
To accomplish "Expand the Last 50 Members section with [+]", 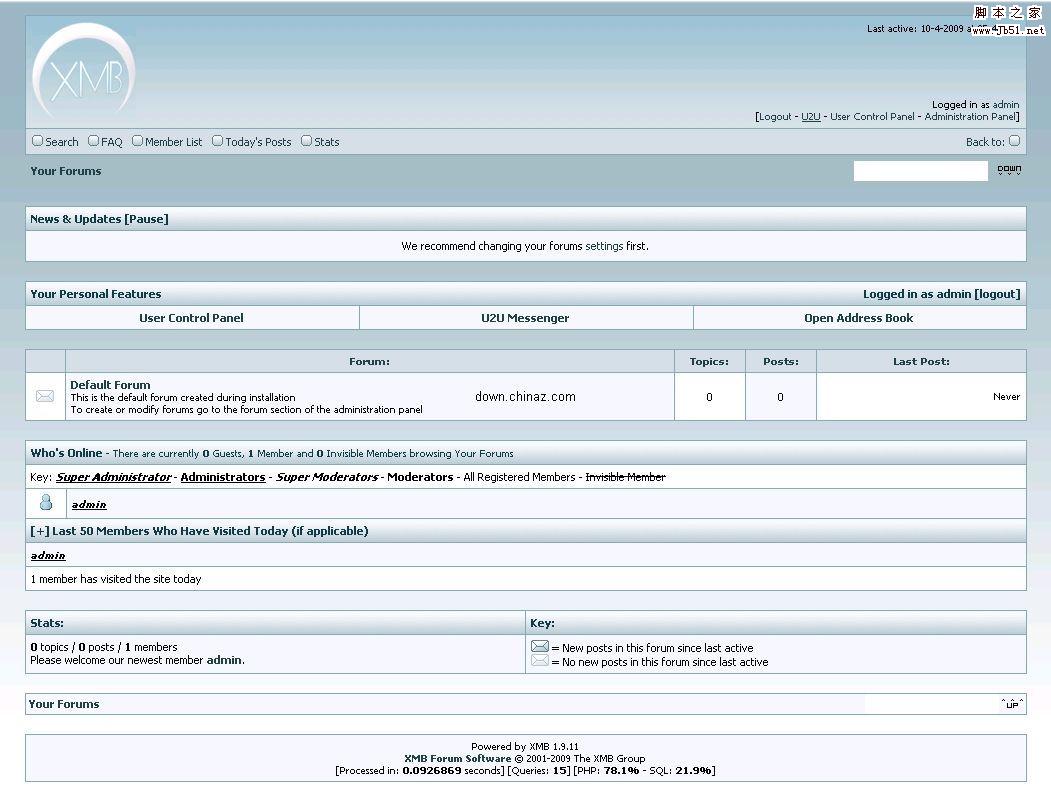I will point(40,531).
